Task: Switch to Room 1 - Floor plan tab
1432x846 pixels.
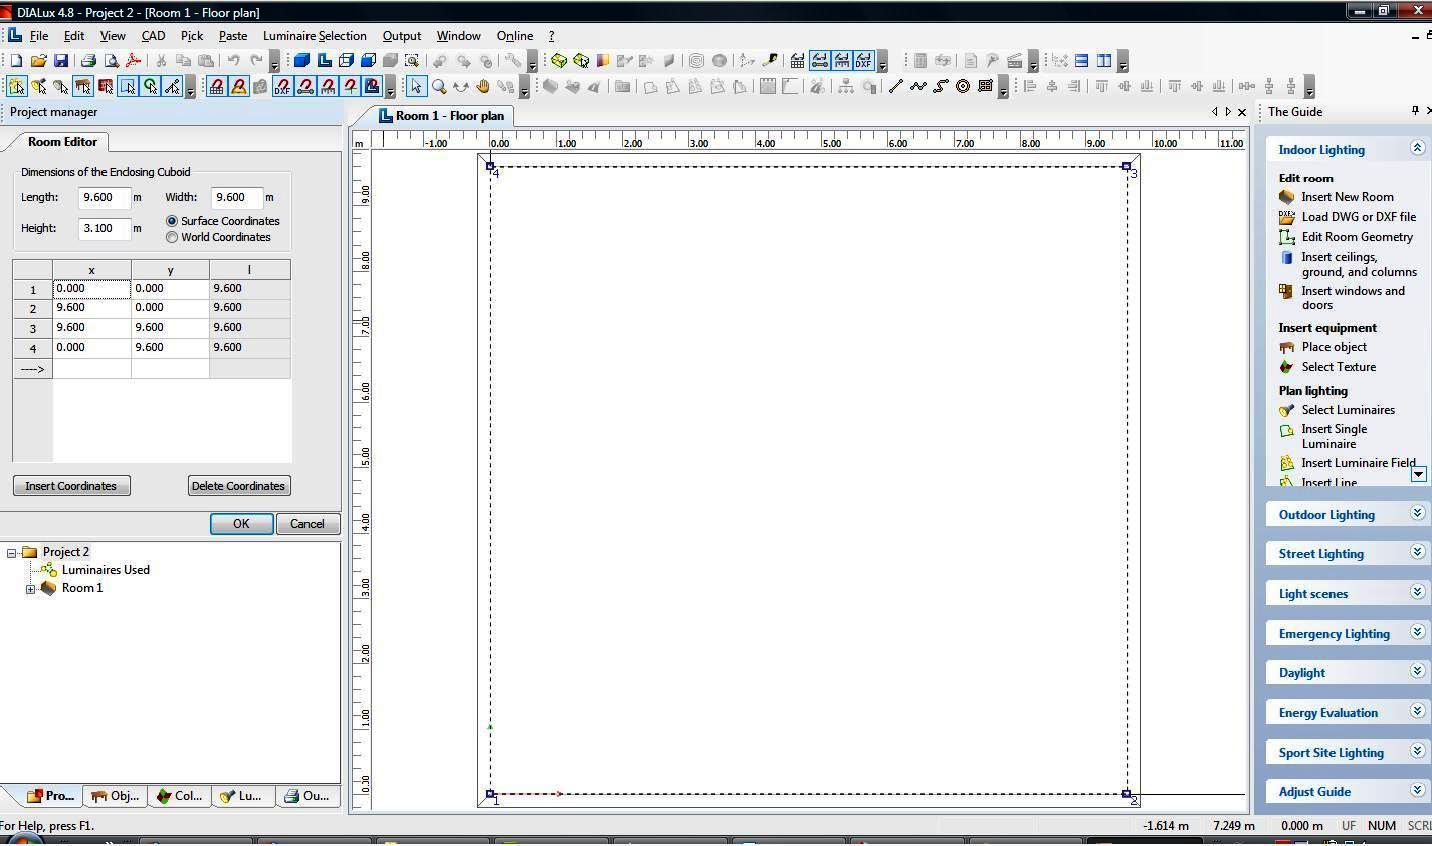Action: (x=441, y=116)
